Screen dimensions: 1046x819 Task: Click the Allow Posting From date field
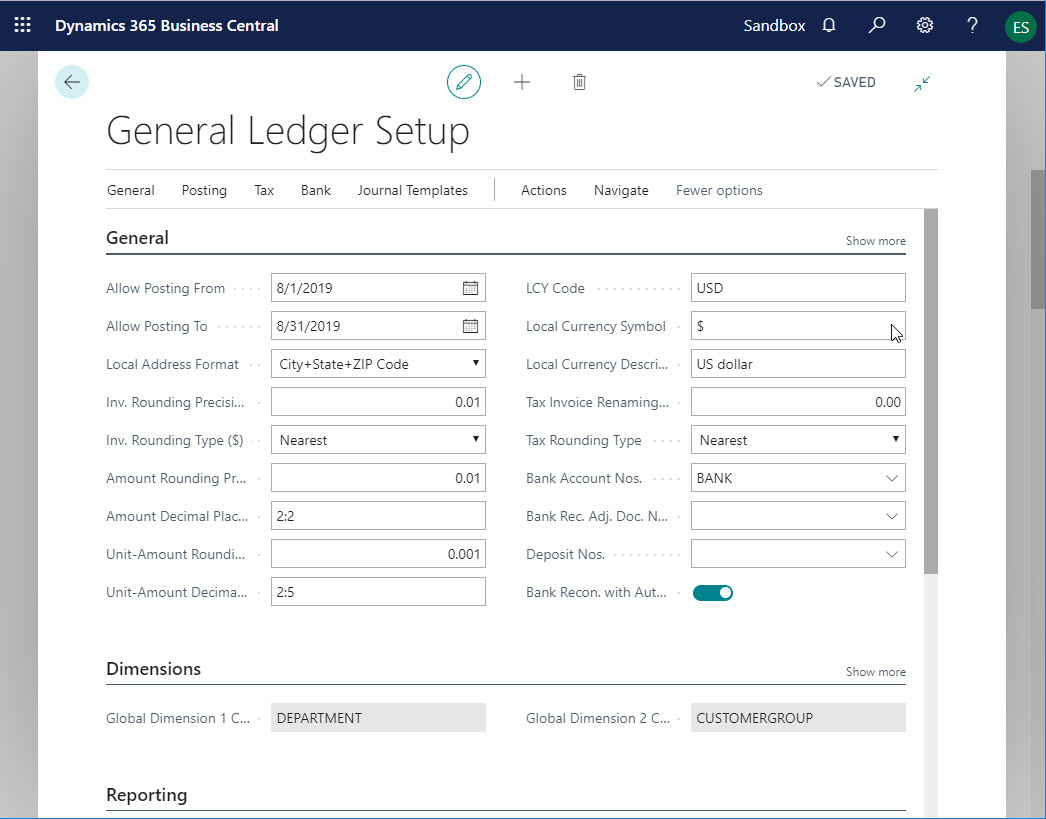(378, 288)
